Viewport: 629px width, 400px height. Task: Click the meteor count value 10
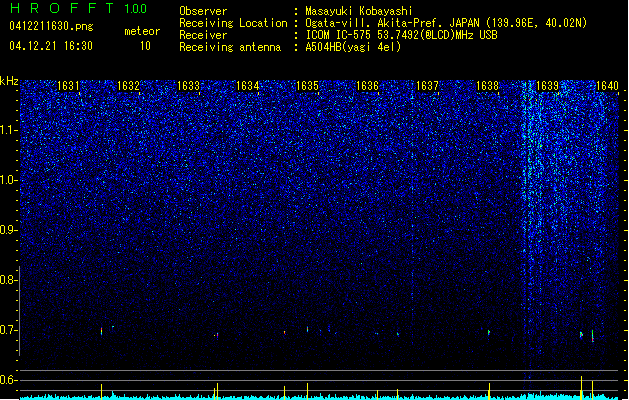pos(145,46)
